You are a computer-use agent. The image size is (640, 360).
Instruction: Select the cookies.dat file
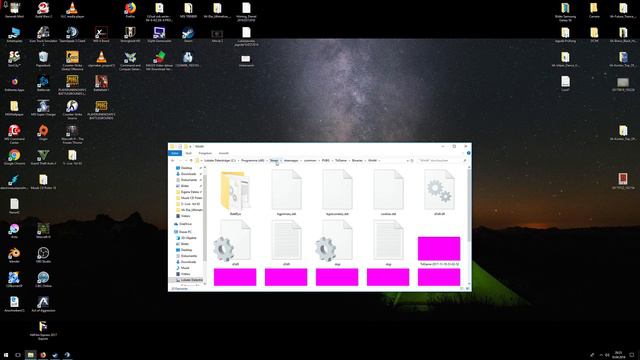tap(388, 193)
